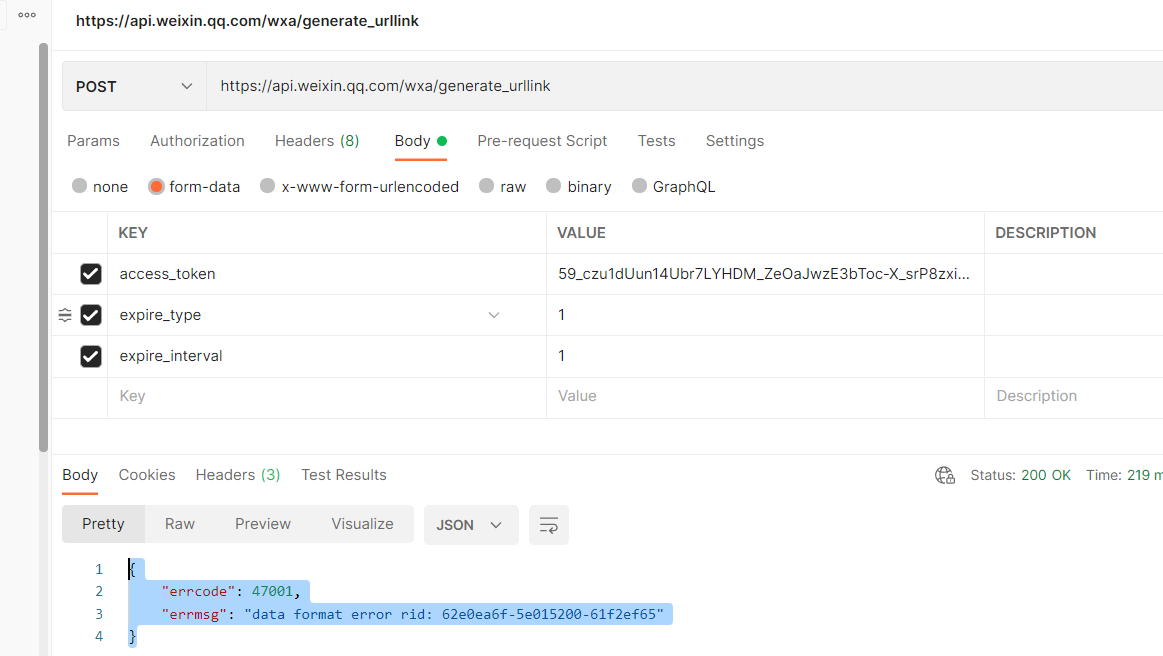This screenshot has height=656, width=1163.
Task: Click the errmsg line in response
Action: pyautogui.click(x=412, y=614)
